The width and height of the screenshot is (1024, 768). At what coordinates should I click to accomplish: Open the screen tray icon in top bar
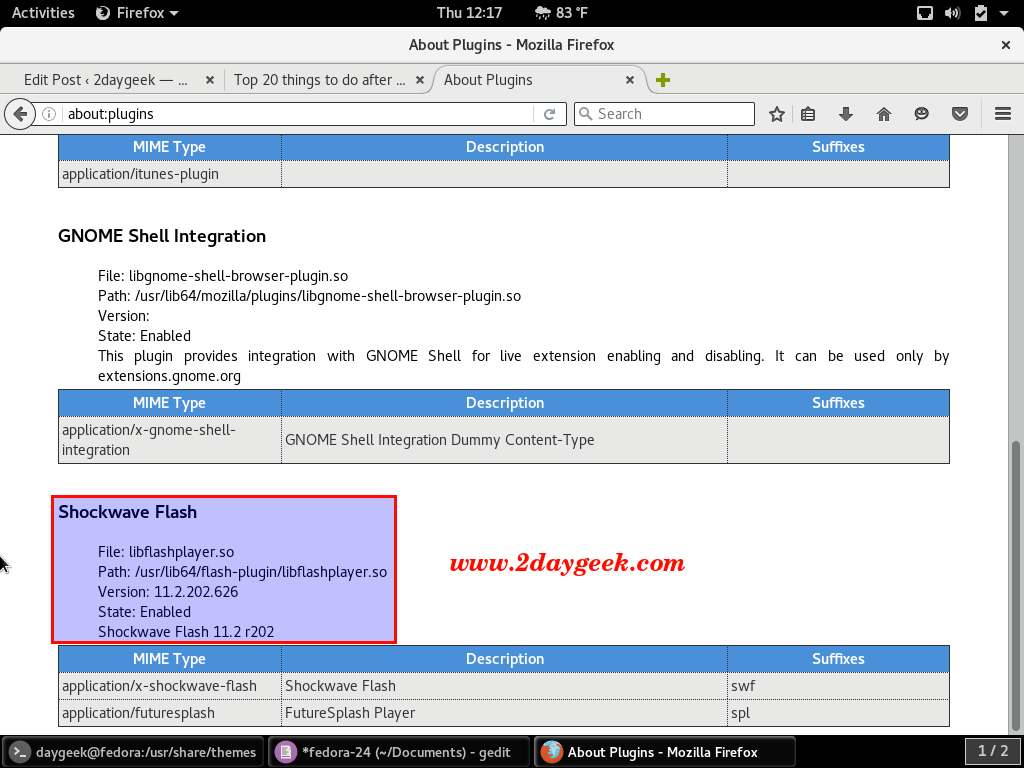click(x=925, y=13)
